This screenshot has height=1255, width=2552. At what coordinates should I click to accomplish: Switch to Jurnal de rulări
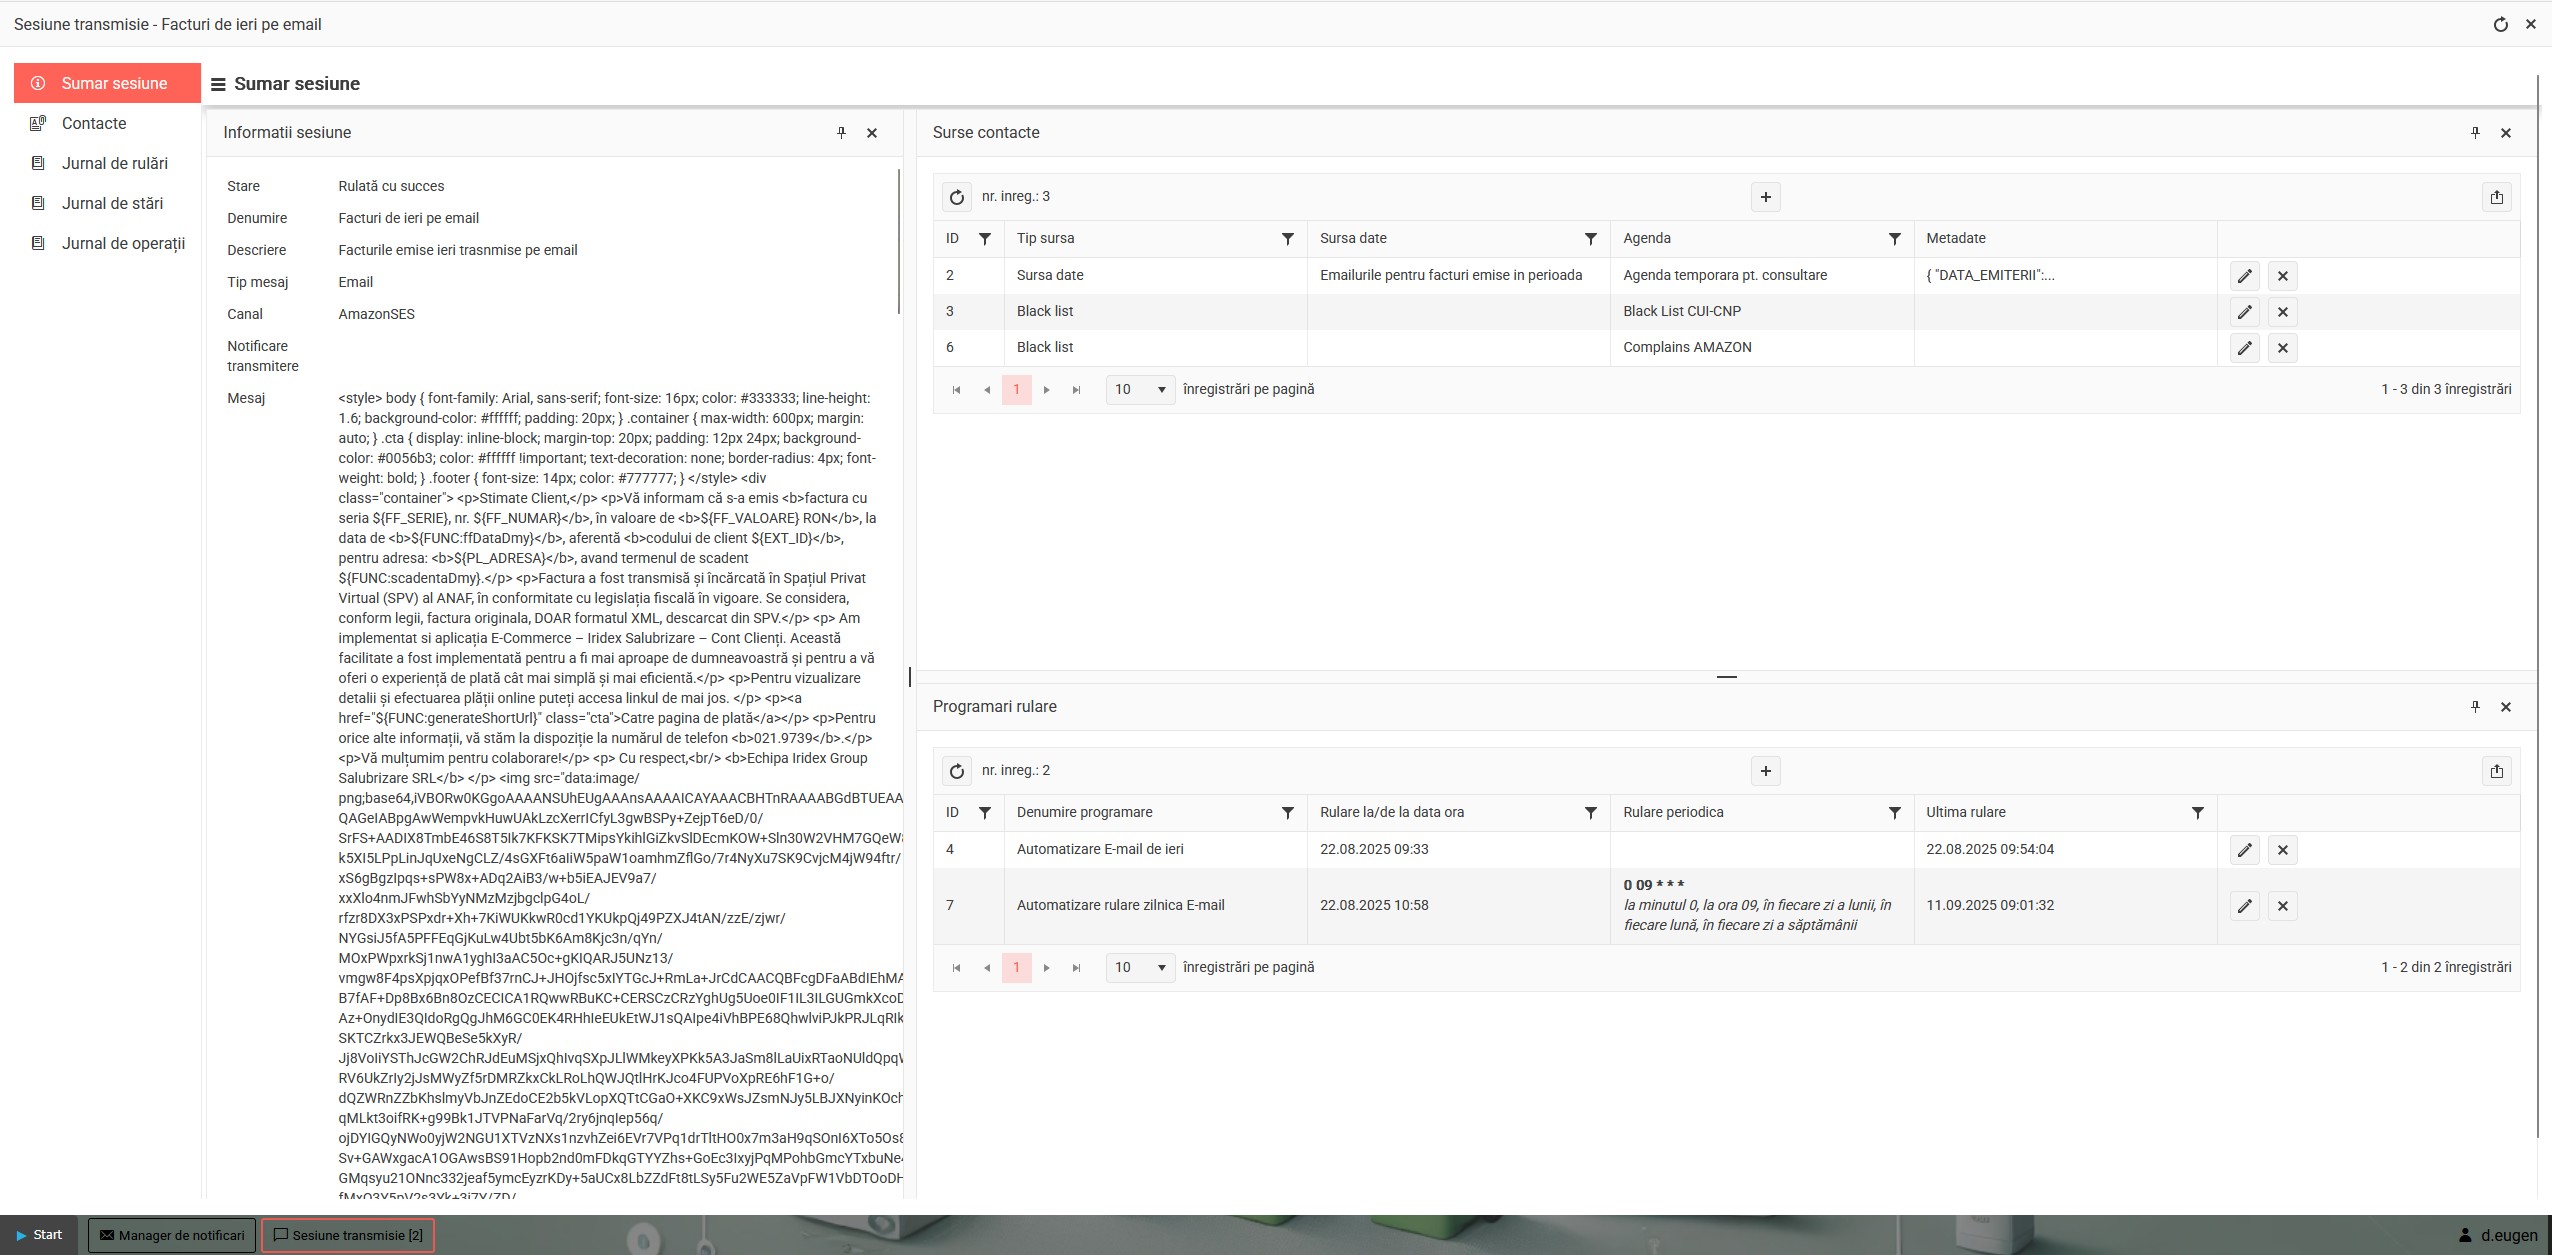[114, 164]
